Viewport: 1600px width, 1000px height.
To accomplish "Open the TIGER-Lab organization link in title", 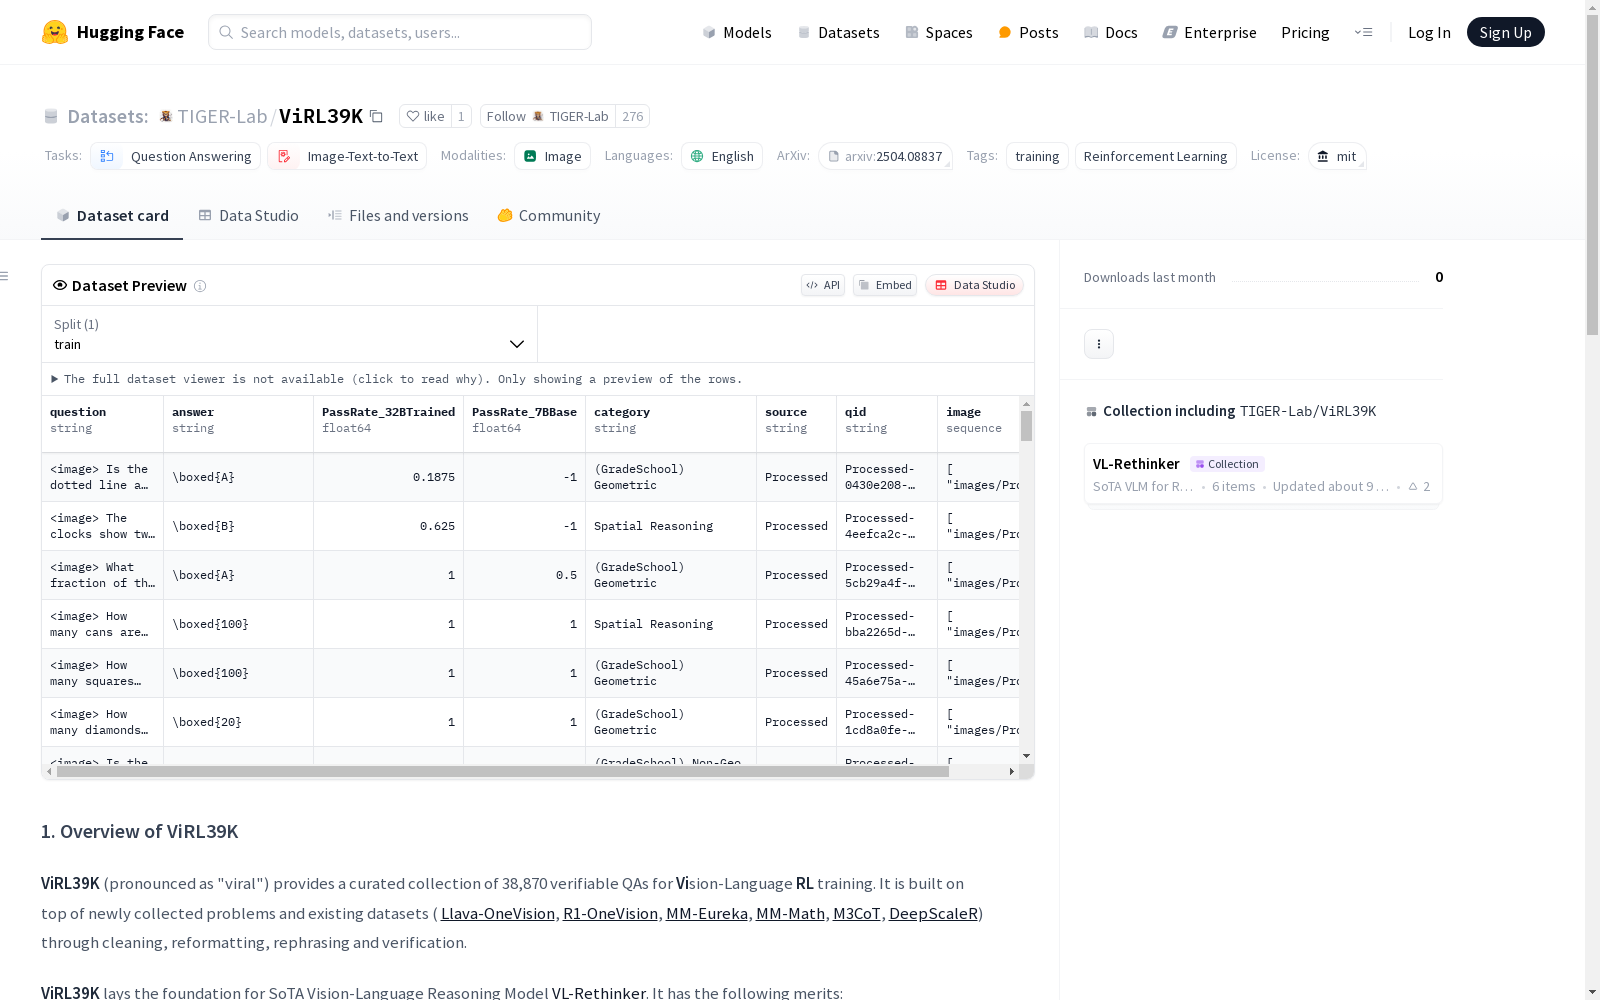I will click(x=222, y=116).
